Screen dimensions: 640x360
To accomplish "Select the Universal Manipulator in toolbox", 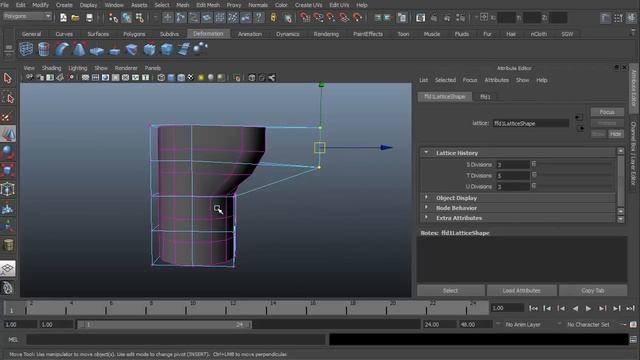I will coord(8,189).
